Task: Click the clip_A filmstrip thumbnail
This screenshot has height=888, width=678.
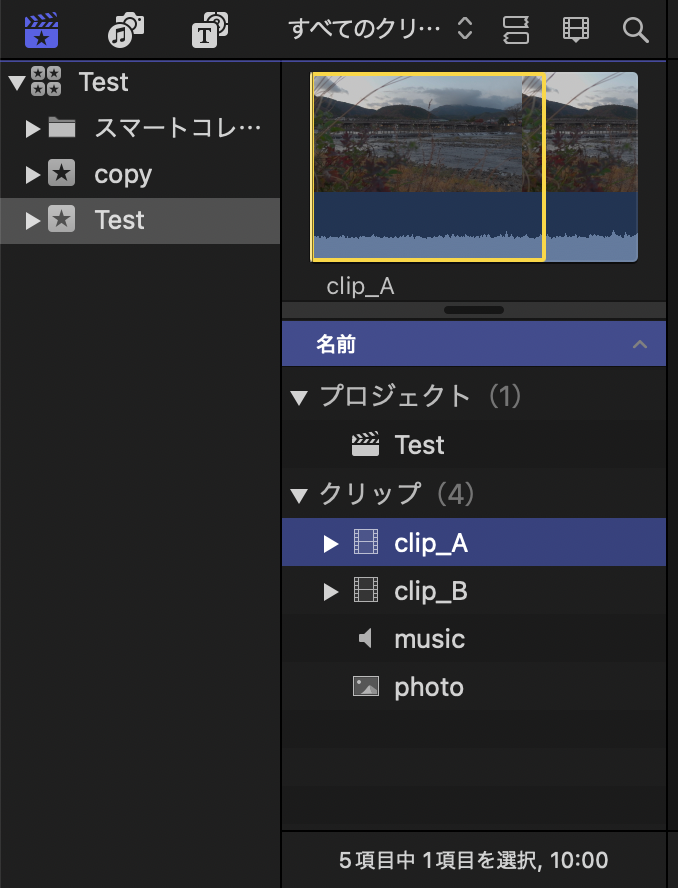Action: coord(428,166)
